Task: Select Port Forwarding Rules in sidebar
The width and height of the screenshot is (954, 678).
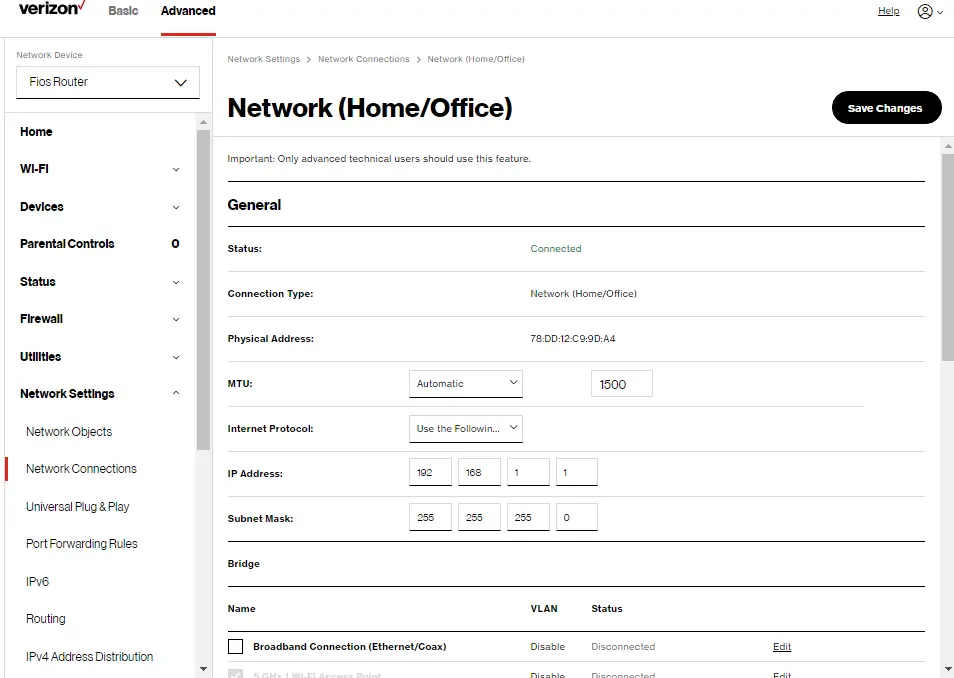Action: click(81, 543)
